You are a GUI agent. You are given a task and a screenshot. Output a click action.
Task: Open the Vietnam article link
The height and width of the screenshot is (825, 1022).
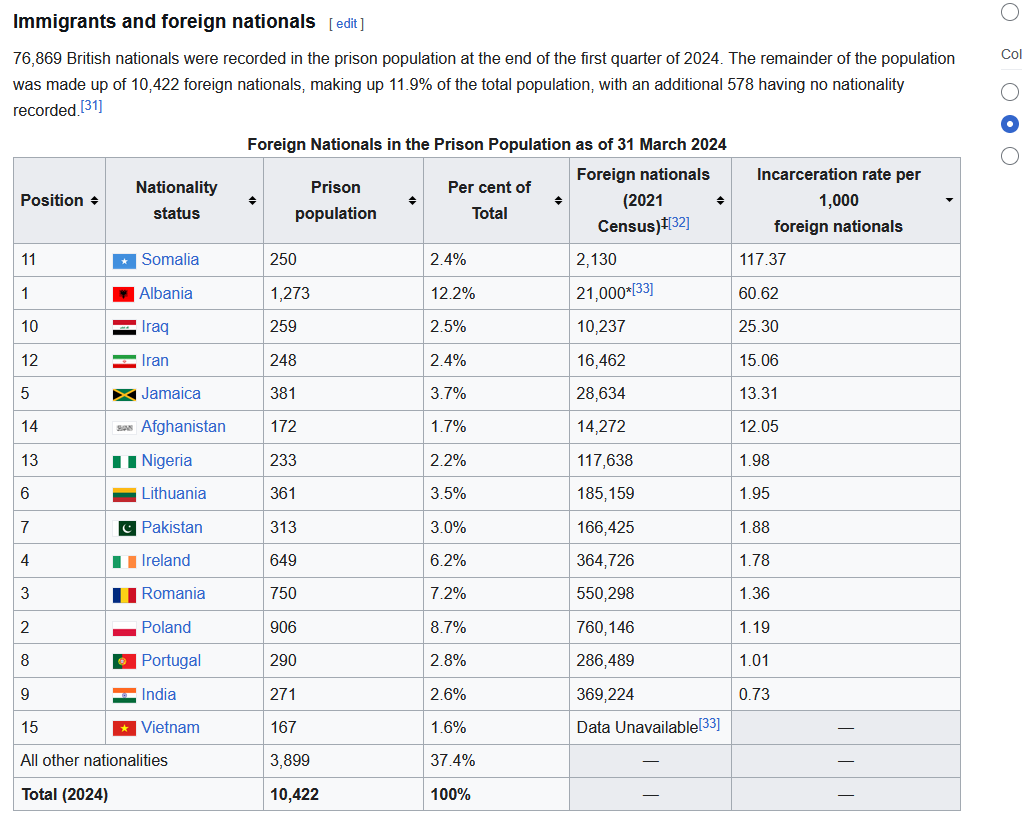click(170, 727)
